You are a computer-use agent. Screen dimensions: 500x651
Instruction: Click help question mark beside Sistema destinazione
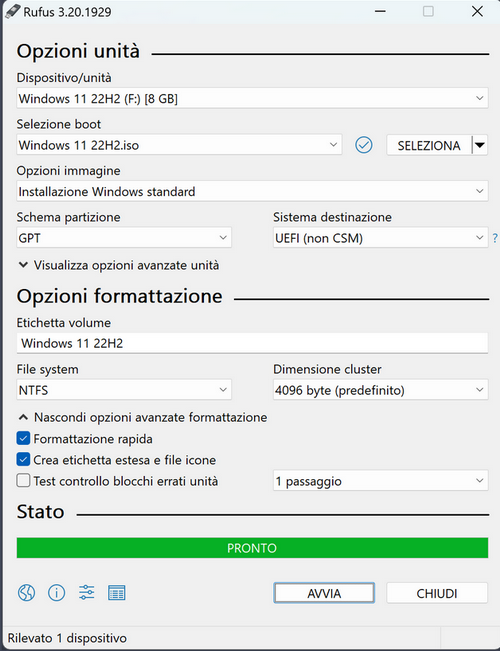pos(495,238)
